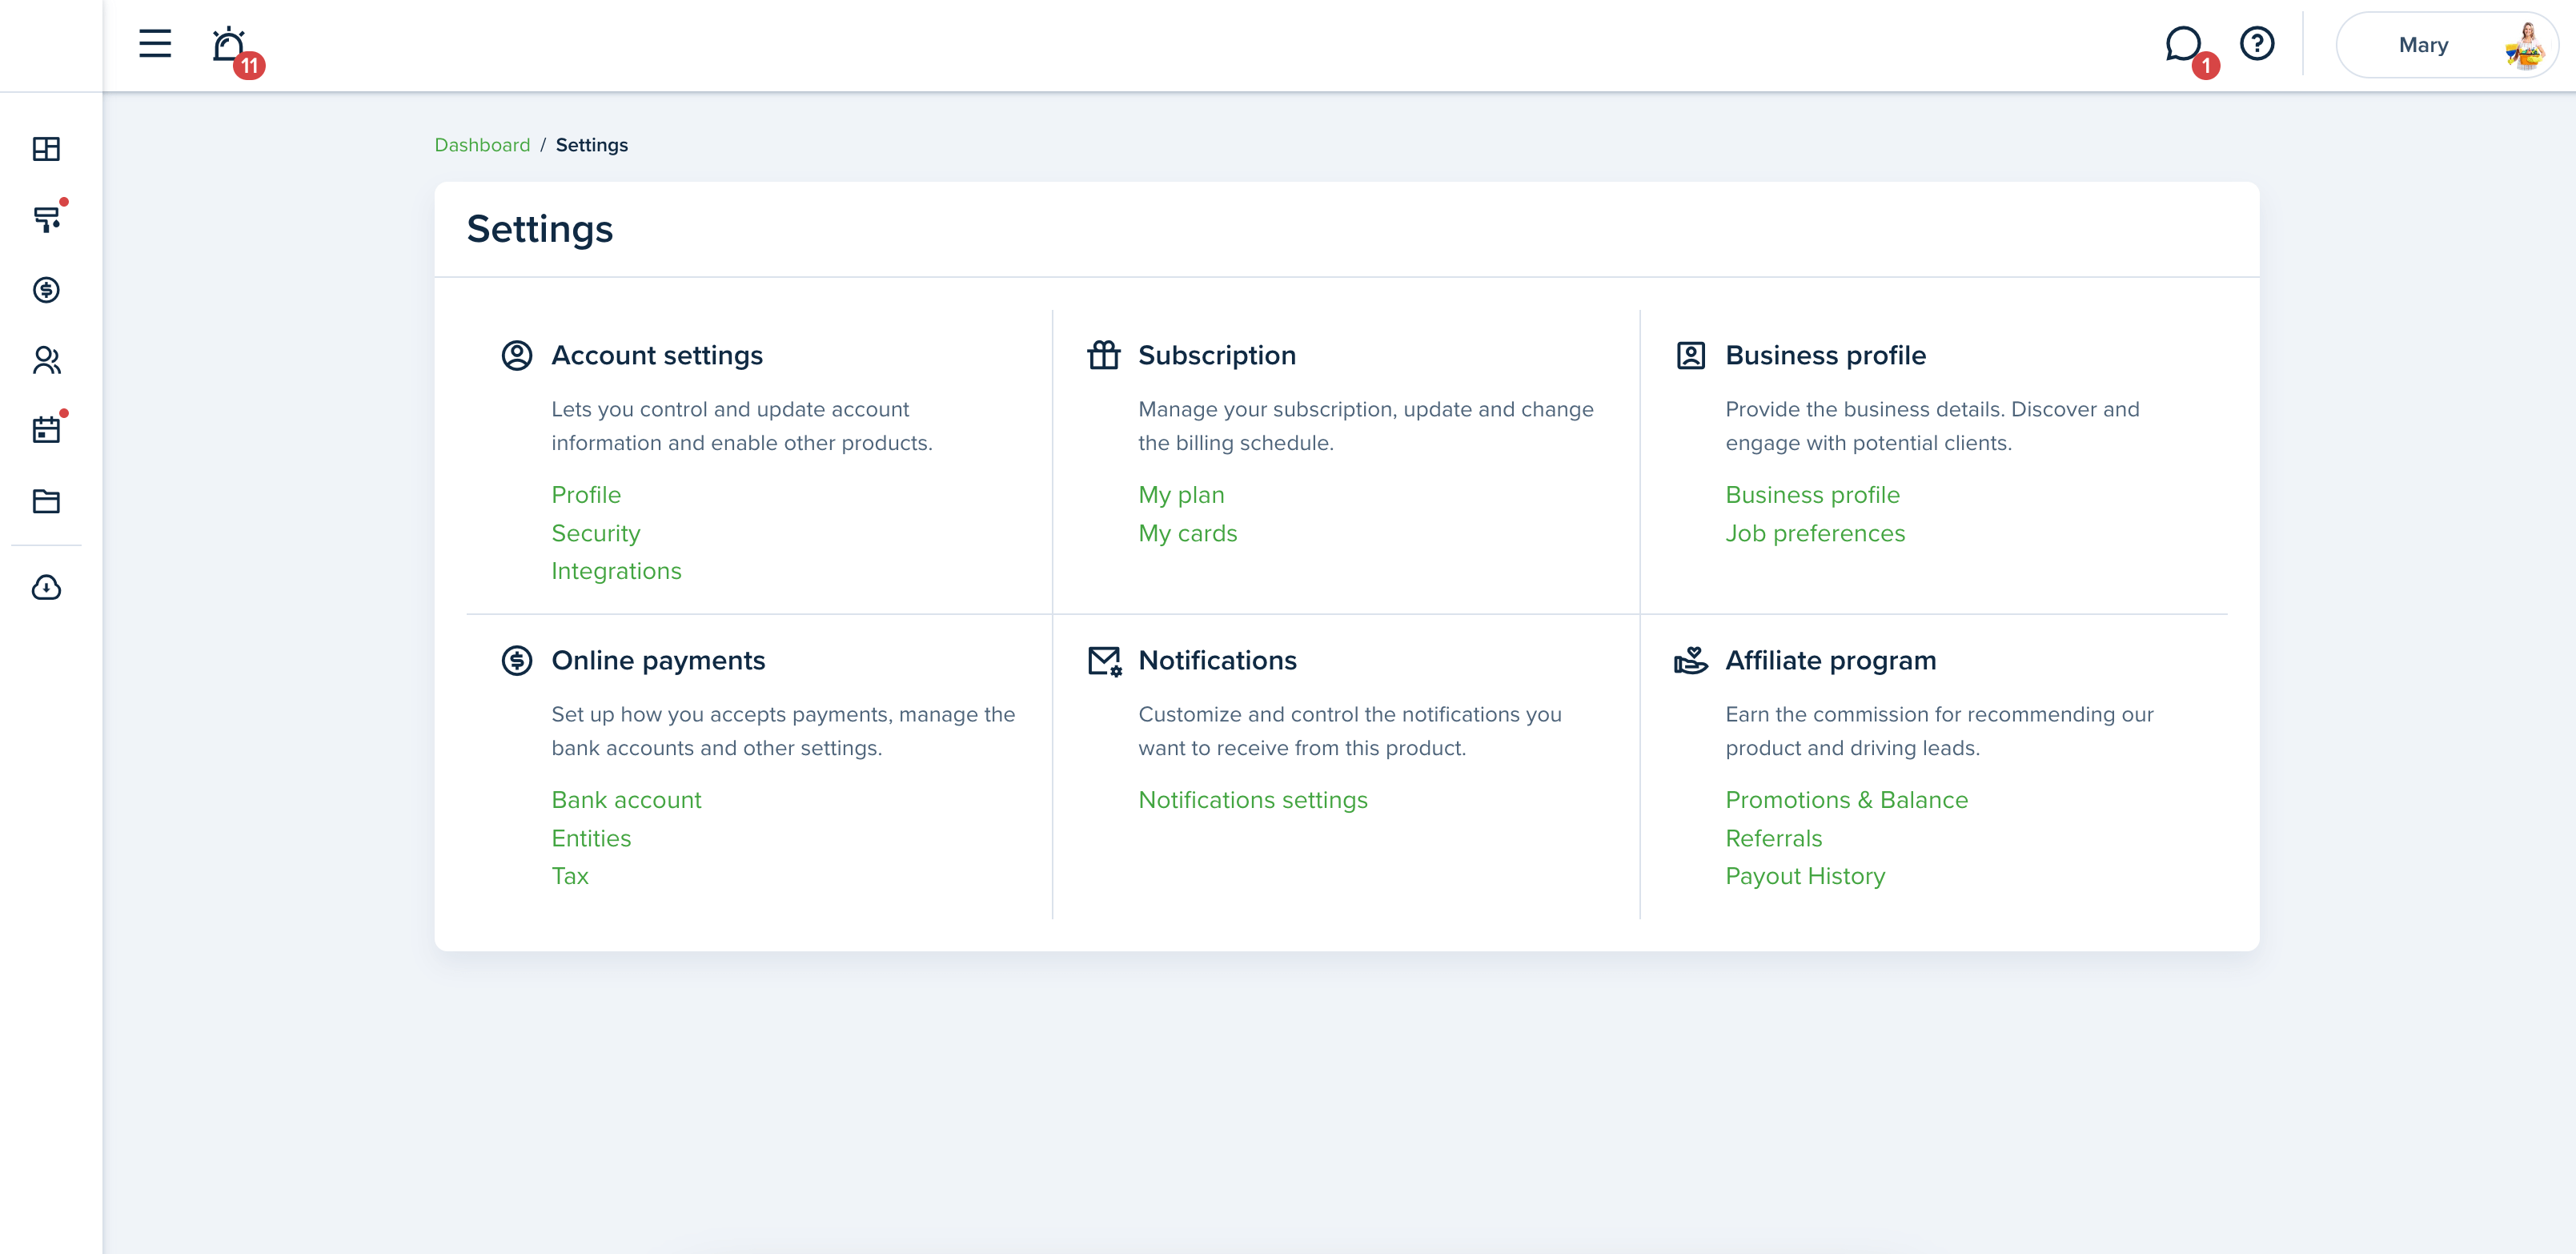Open Promotions & Balance link
The height and width of the screenshot is (1254, 2576).
point(1846,800)
